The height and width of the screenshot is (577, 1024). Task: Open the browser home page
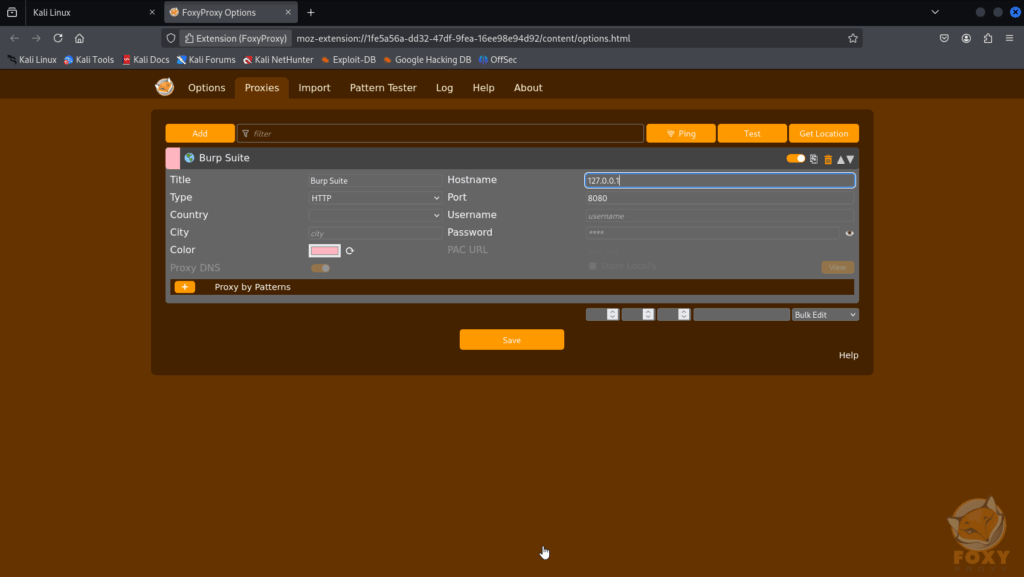click(79, 39)
